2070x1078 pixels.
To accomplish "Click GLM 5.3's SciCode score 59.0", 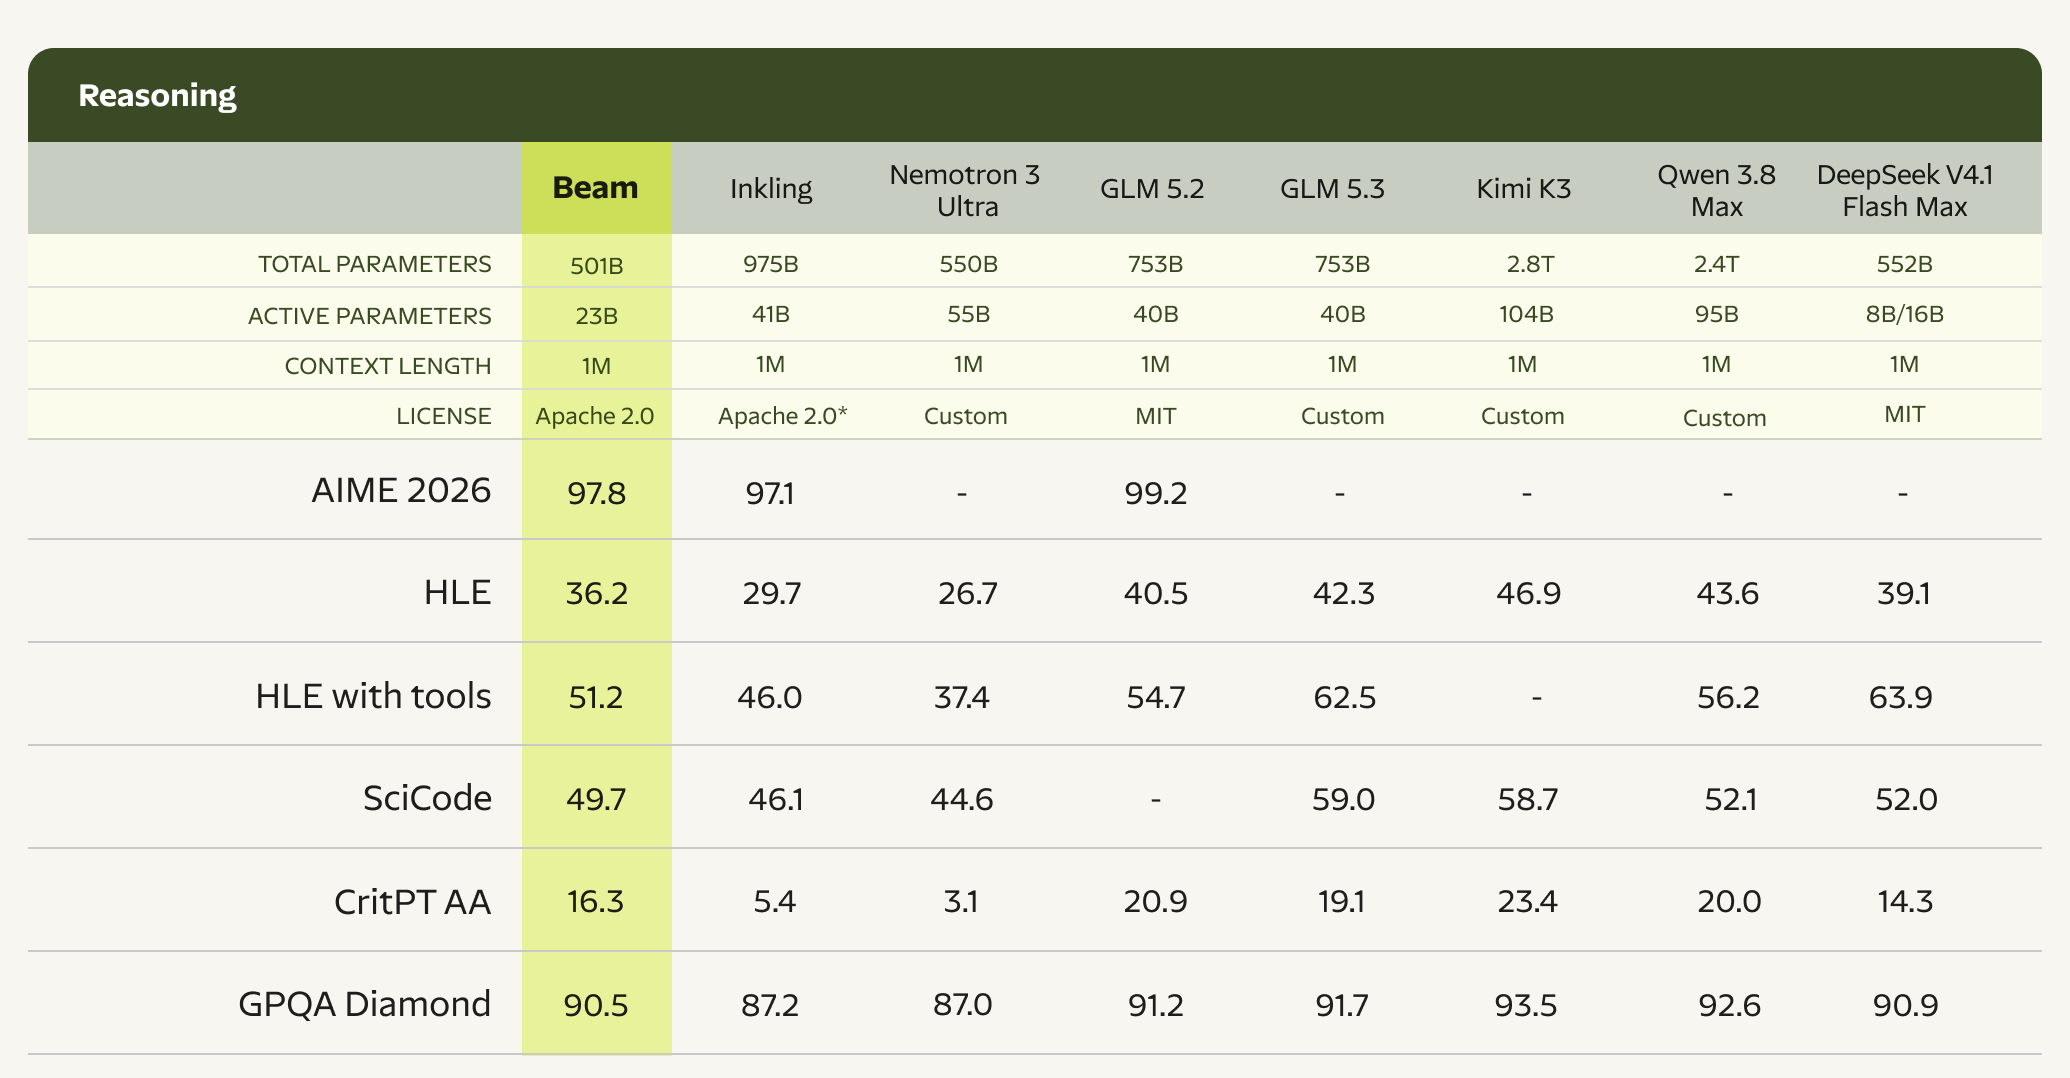I will [1343, 800].
